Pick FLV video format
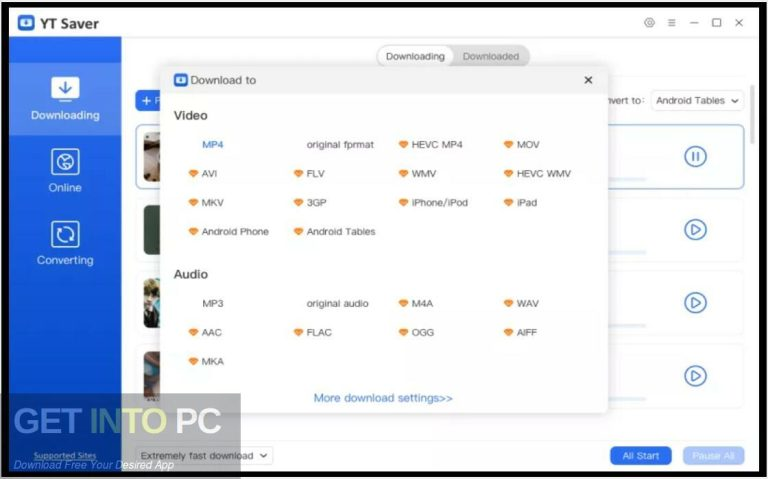The image size is (768, 479). pos(309,173)
